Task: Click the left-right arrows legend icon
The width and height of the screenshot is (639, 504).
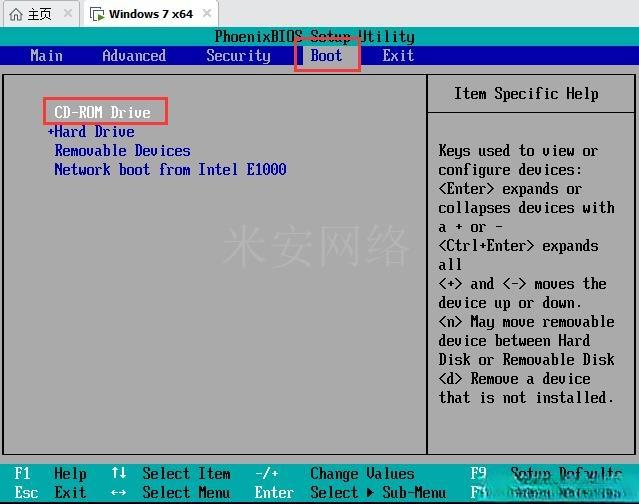Action: coord(118,493)
